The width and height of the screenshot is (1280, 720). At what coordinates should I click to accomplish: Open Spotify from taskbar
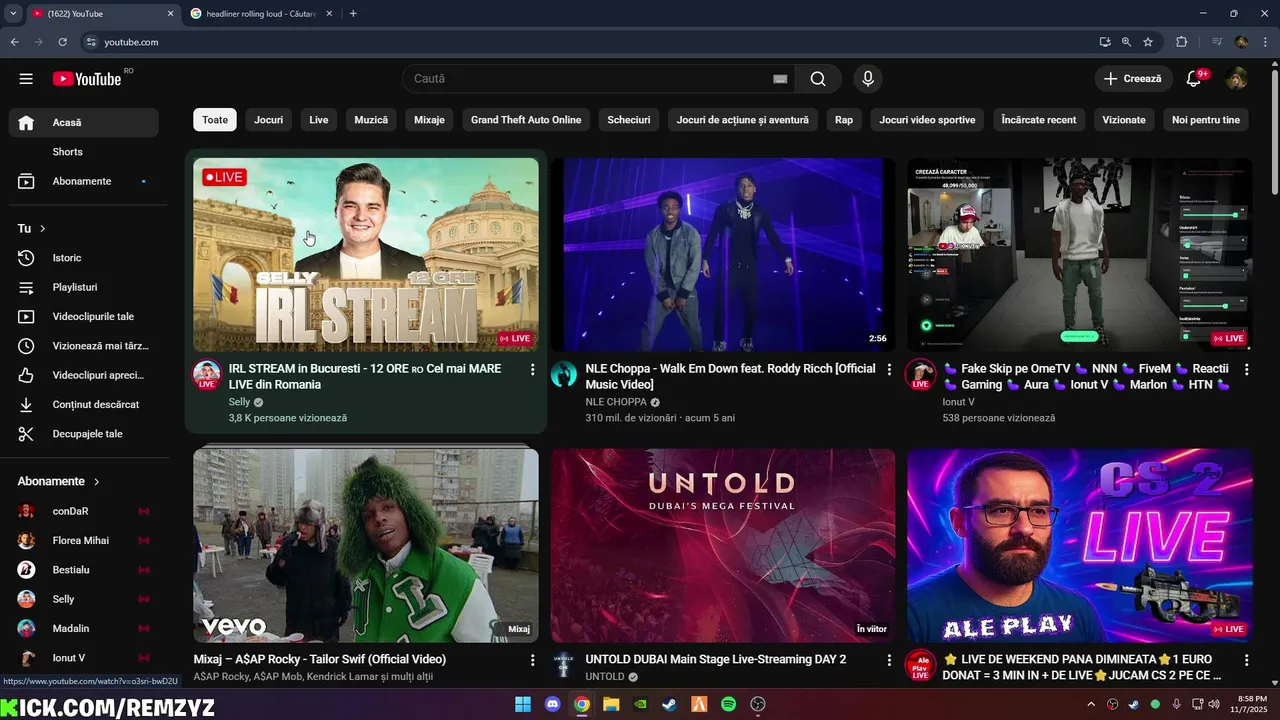pos(728,704)
